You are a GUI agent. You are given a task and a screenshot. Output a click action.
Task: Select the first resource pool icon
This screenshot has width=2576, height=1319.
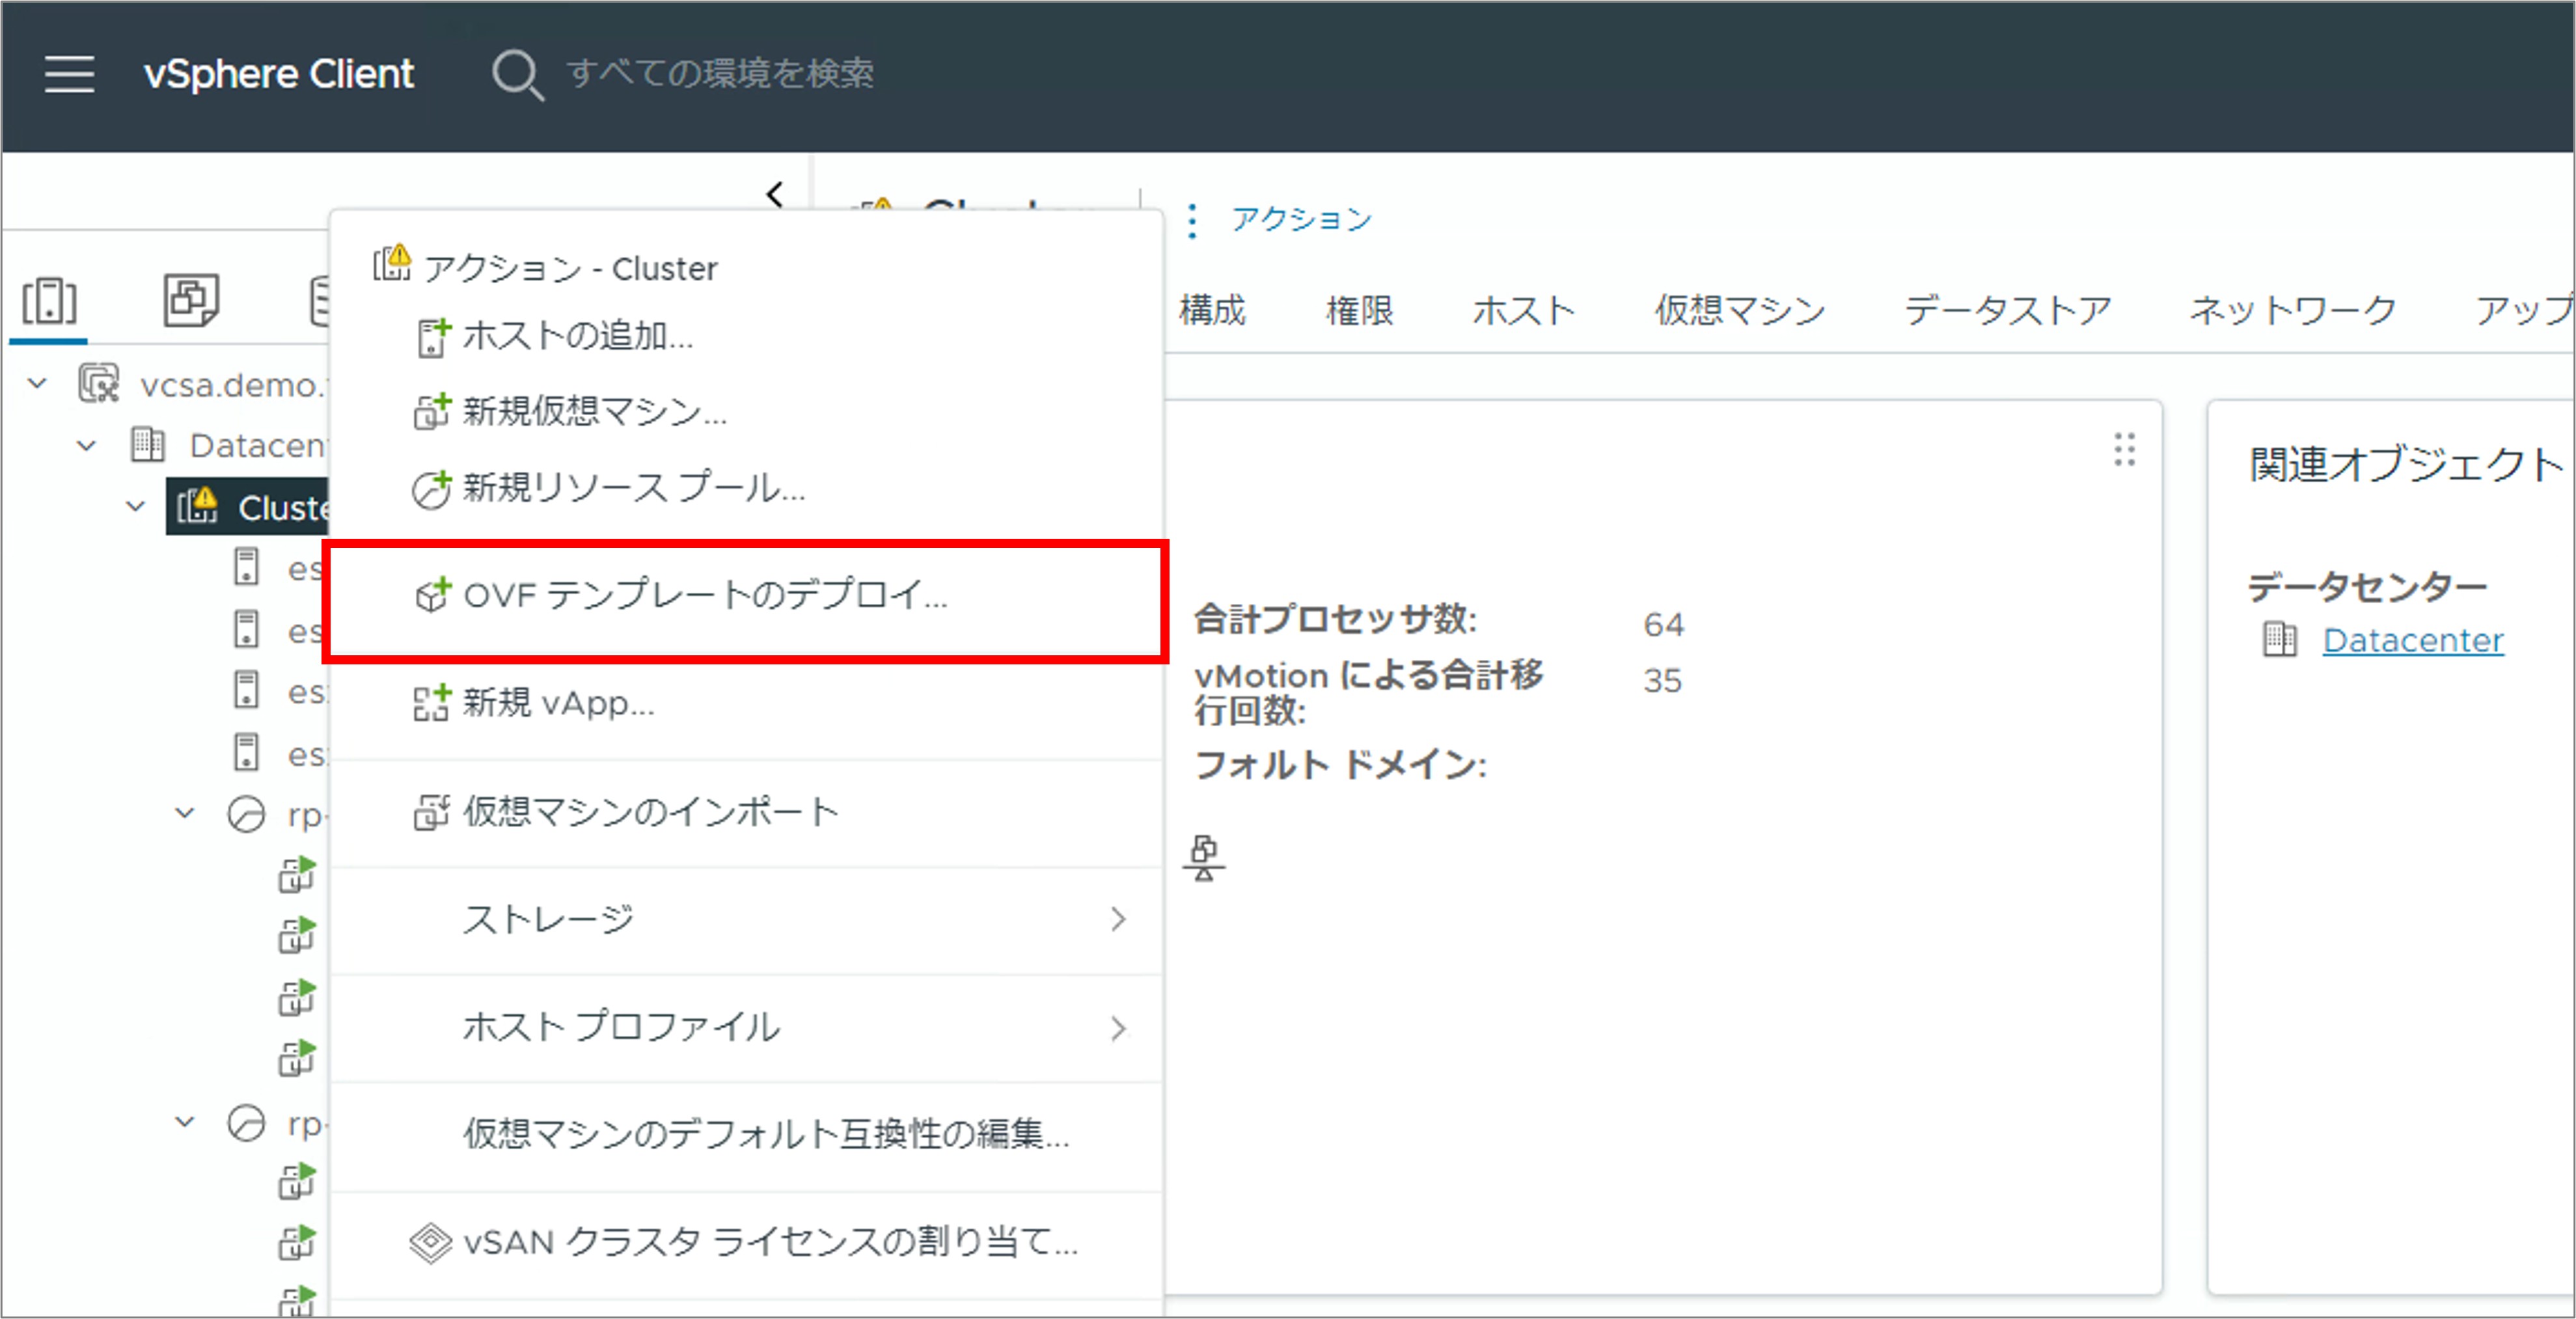(246, 814)
